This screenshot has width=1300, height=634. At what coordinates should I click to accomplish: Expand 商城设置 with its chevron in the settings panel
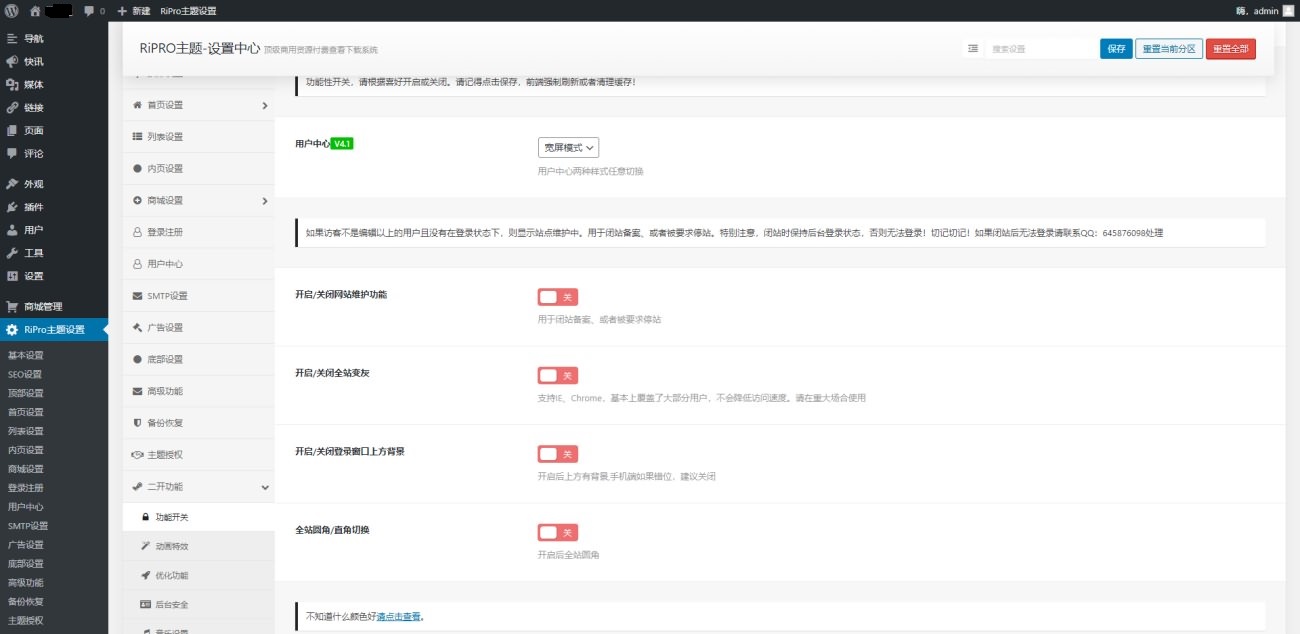[265, 201]
